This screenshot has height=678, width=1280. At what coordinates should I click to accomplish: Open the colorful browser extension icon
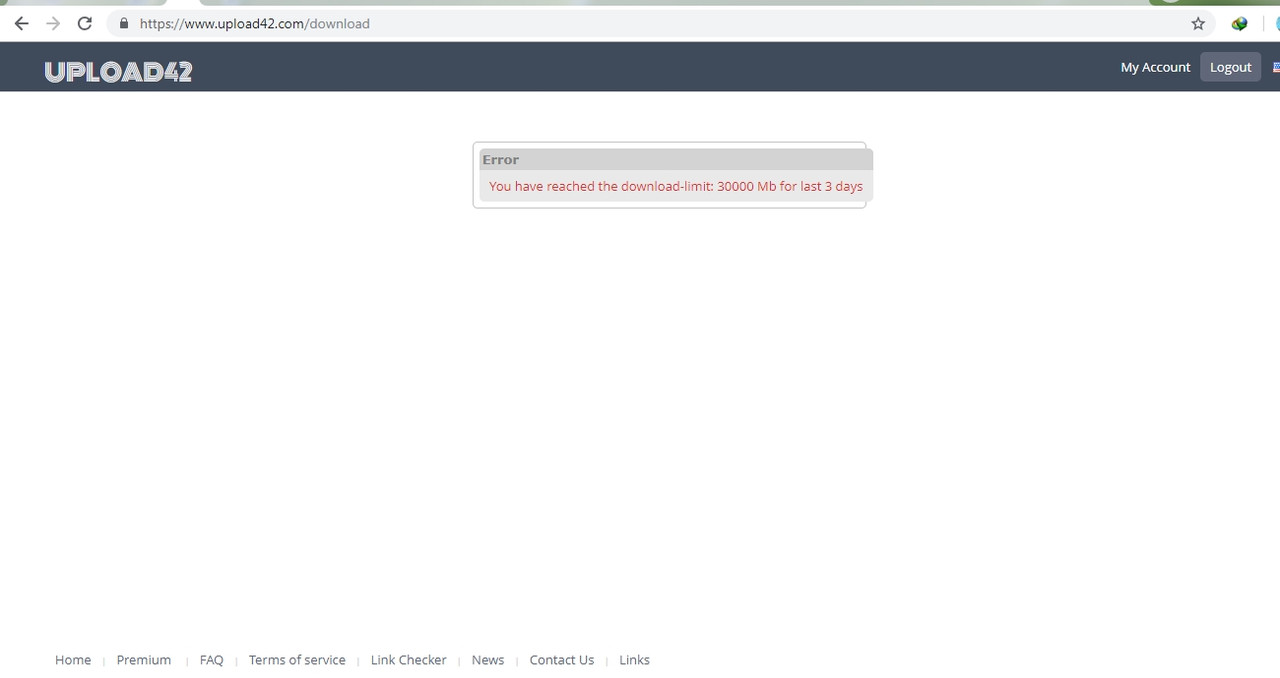(x=1239, y=23)
